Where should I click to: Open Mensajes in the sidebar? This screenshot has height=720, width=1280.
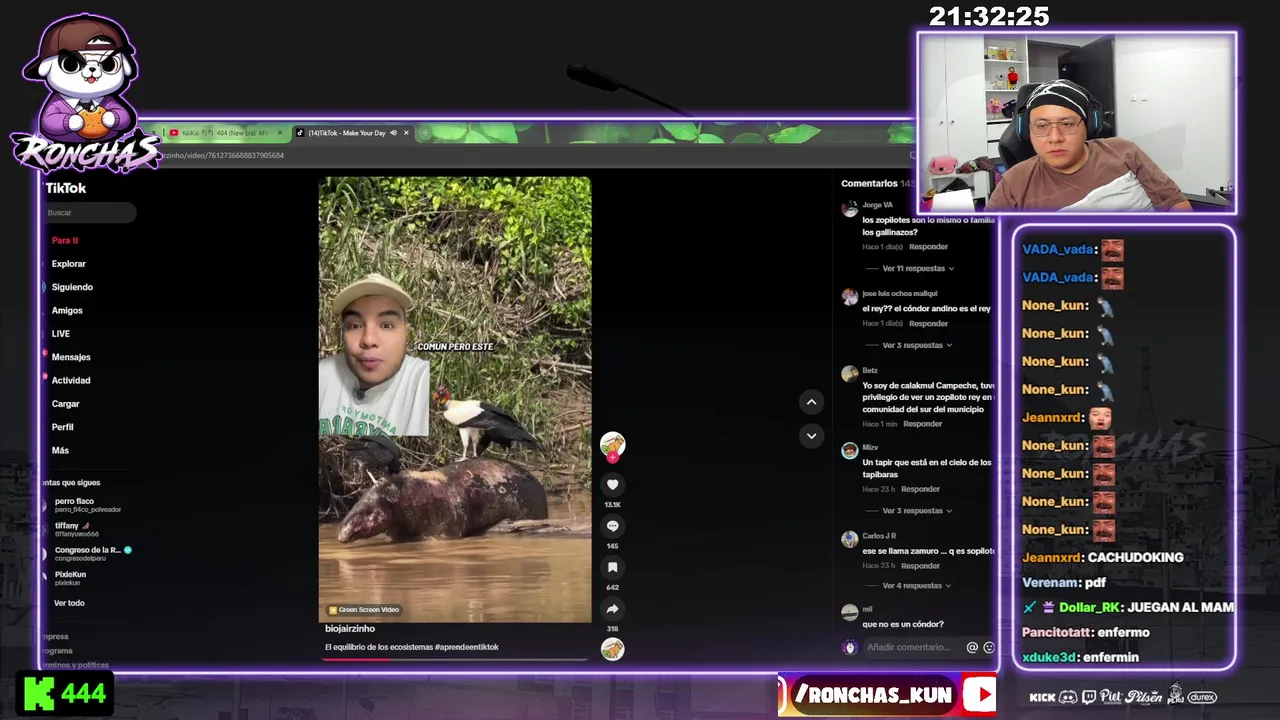coord(71,357)
